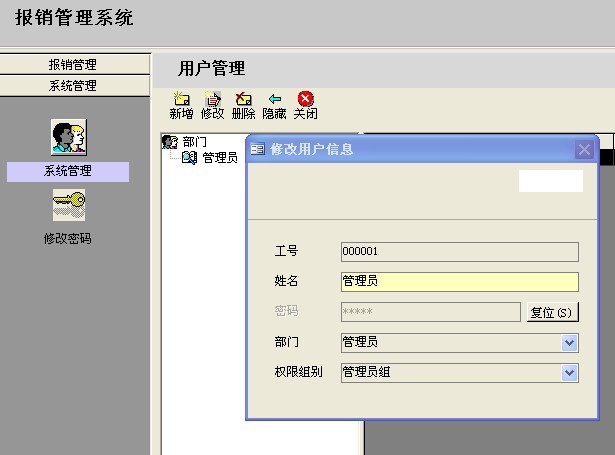This screenshot has width=615, height=455.
Task: Switch to the 报销管理 sidebar tab
Action: 75,64
